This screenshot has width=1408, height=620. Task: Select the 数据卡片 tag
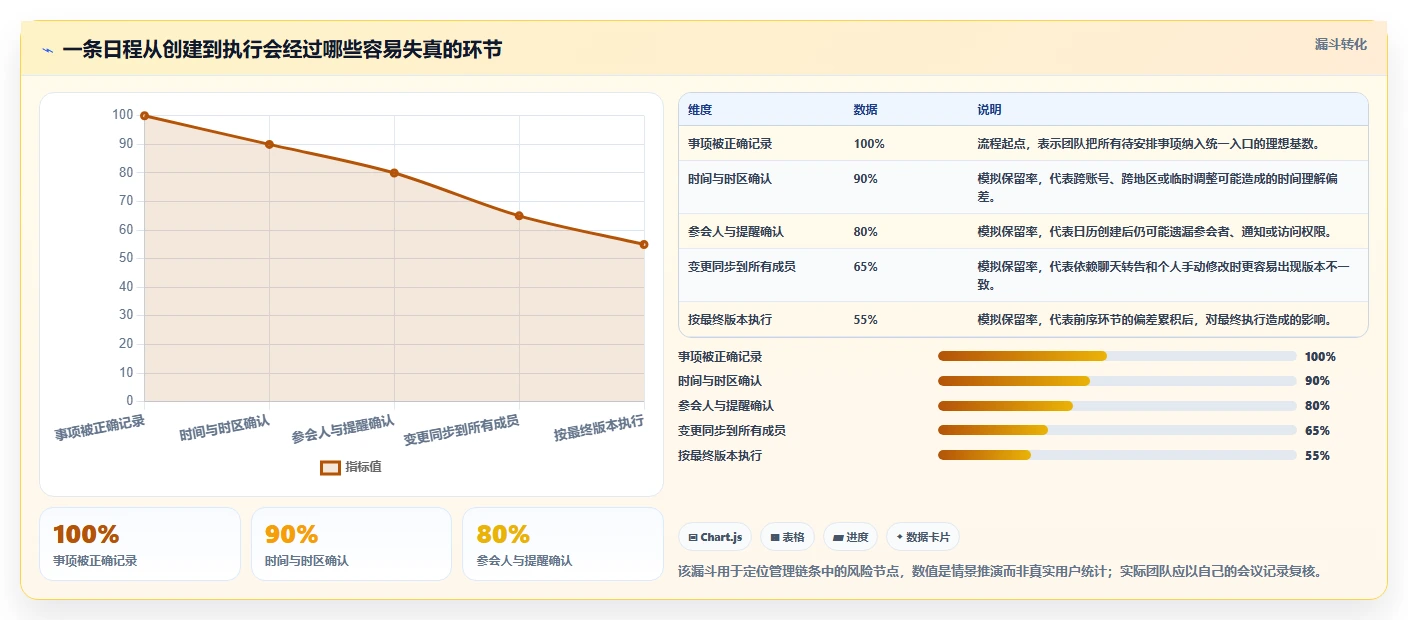tap(923, 537)
